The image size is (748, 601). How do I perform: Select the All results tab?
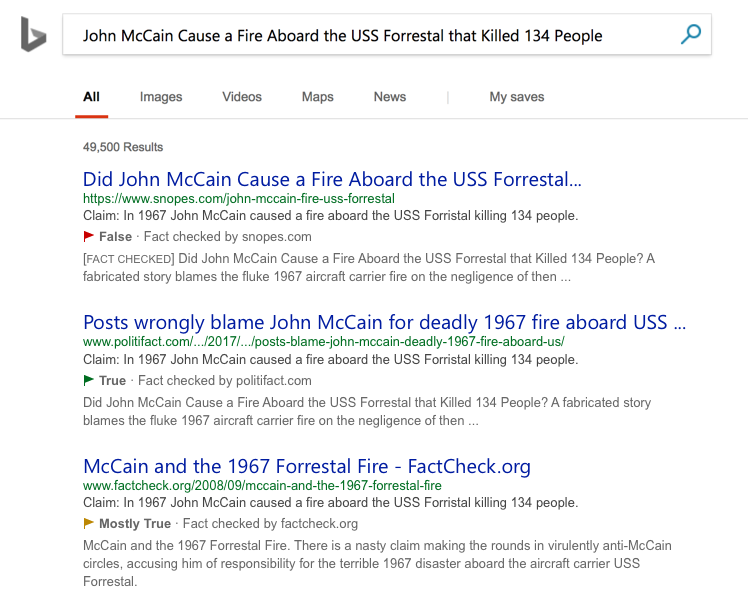click(91, 97)
